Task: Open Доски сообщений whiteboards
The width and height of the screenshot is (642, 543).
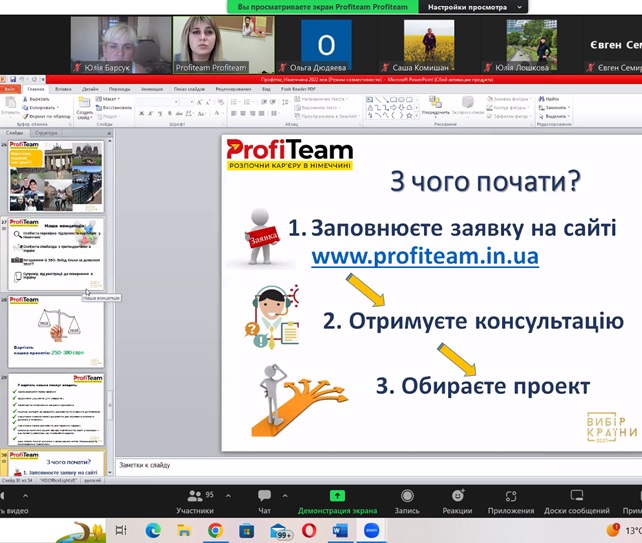Action: tap(576, 502)
